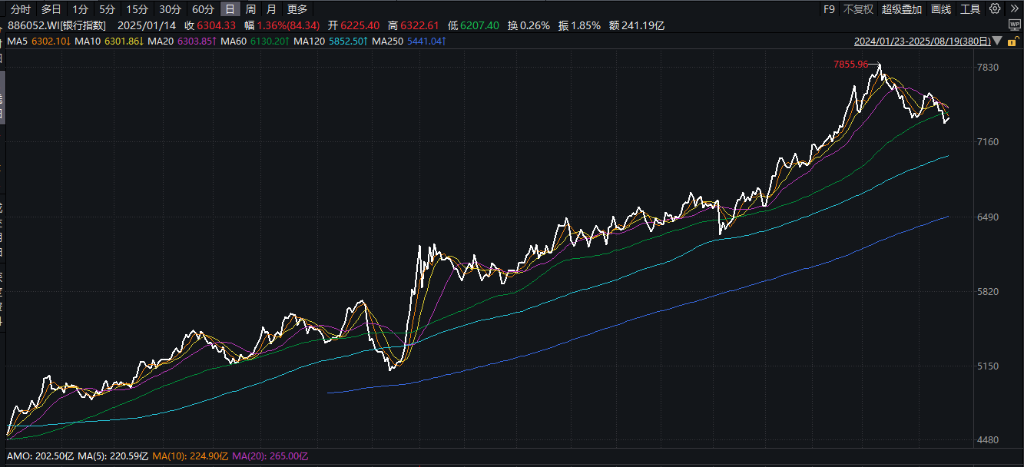The image size is (1024, 467).
Task: Select the 画线 drawing tool
Action: [941, 9]
